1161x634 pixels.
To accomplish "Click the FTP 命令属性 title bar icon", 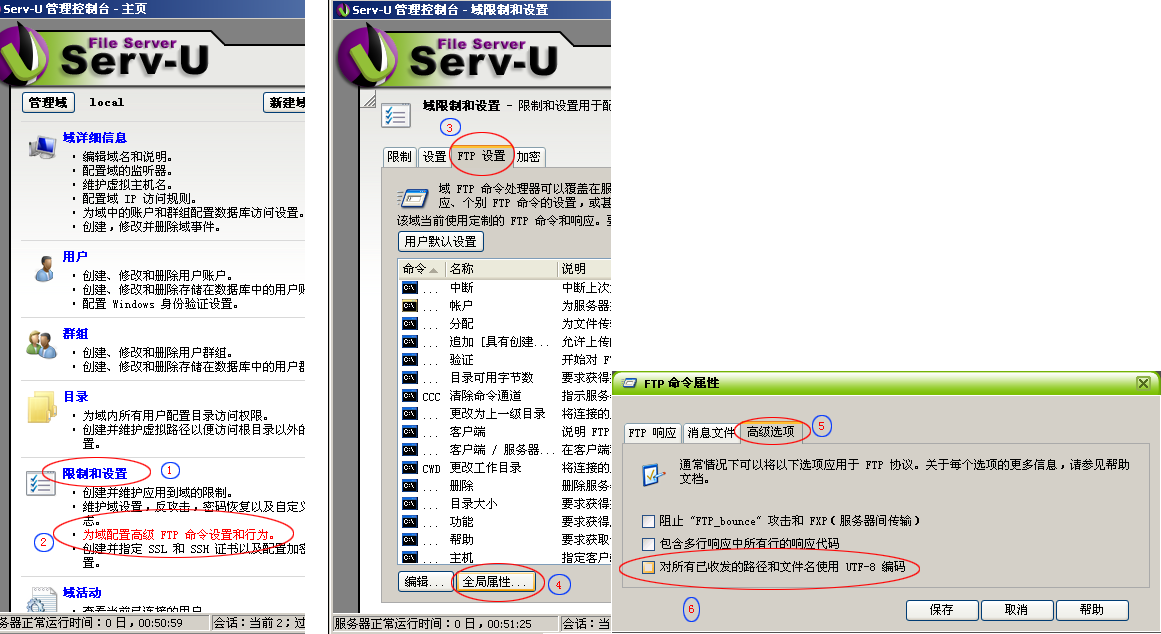I will [x=629, y=383].
